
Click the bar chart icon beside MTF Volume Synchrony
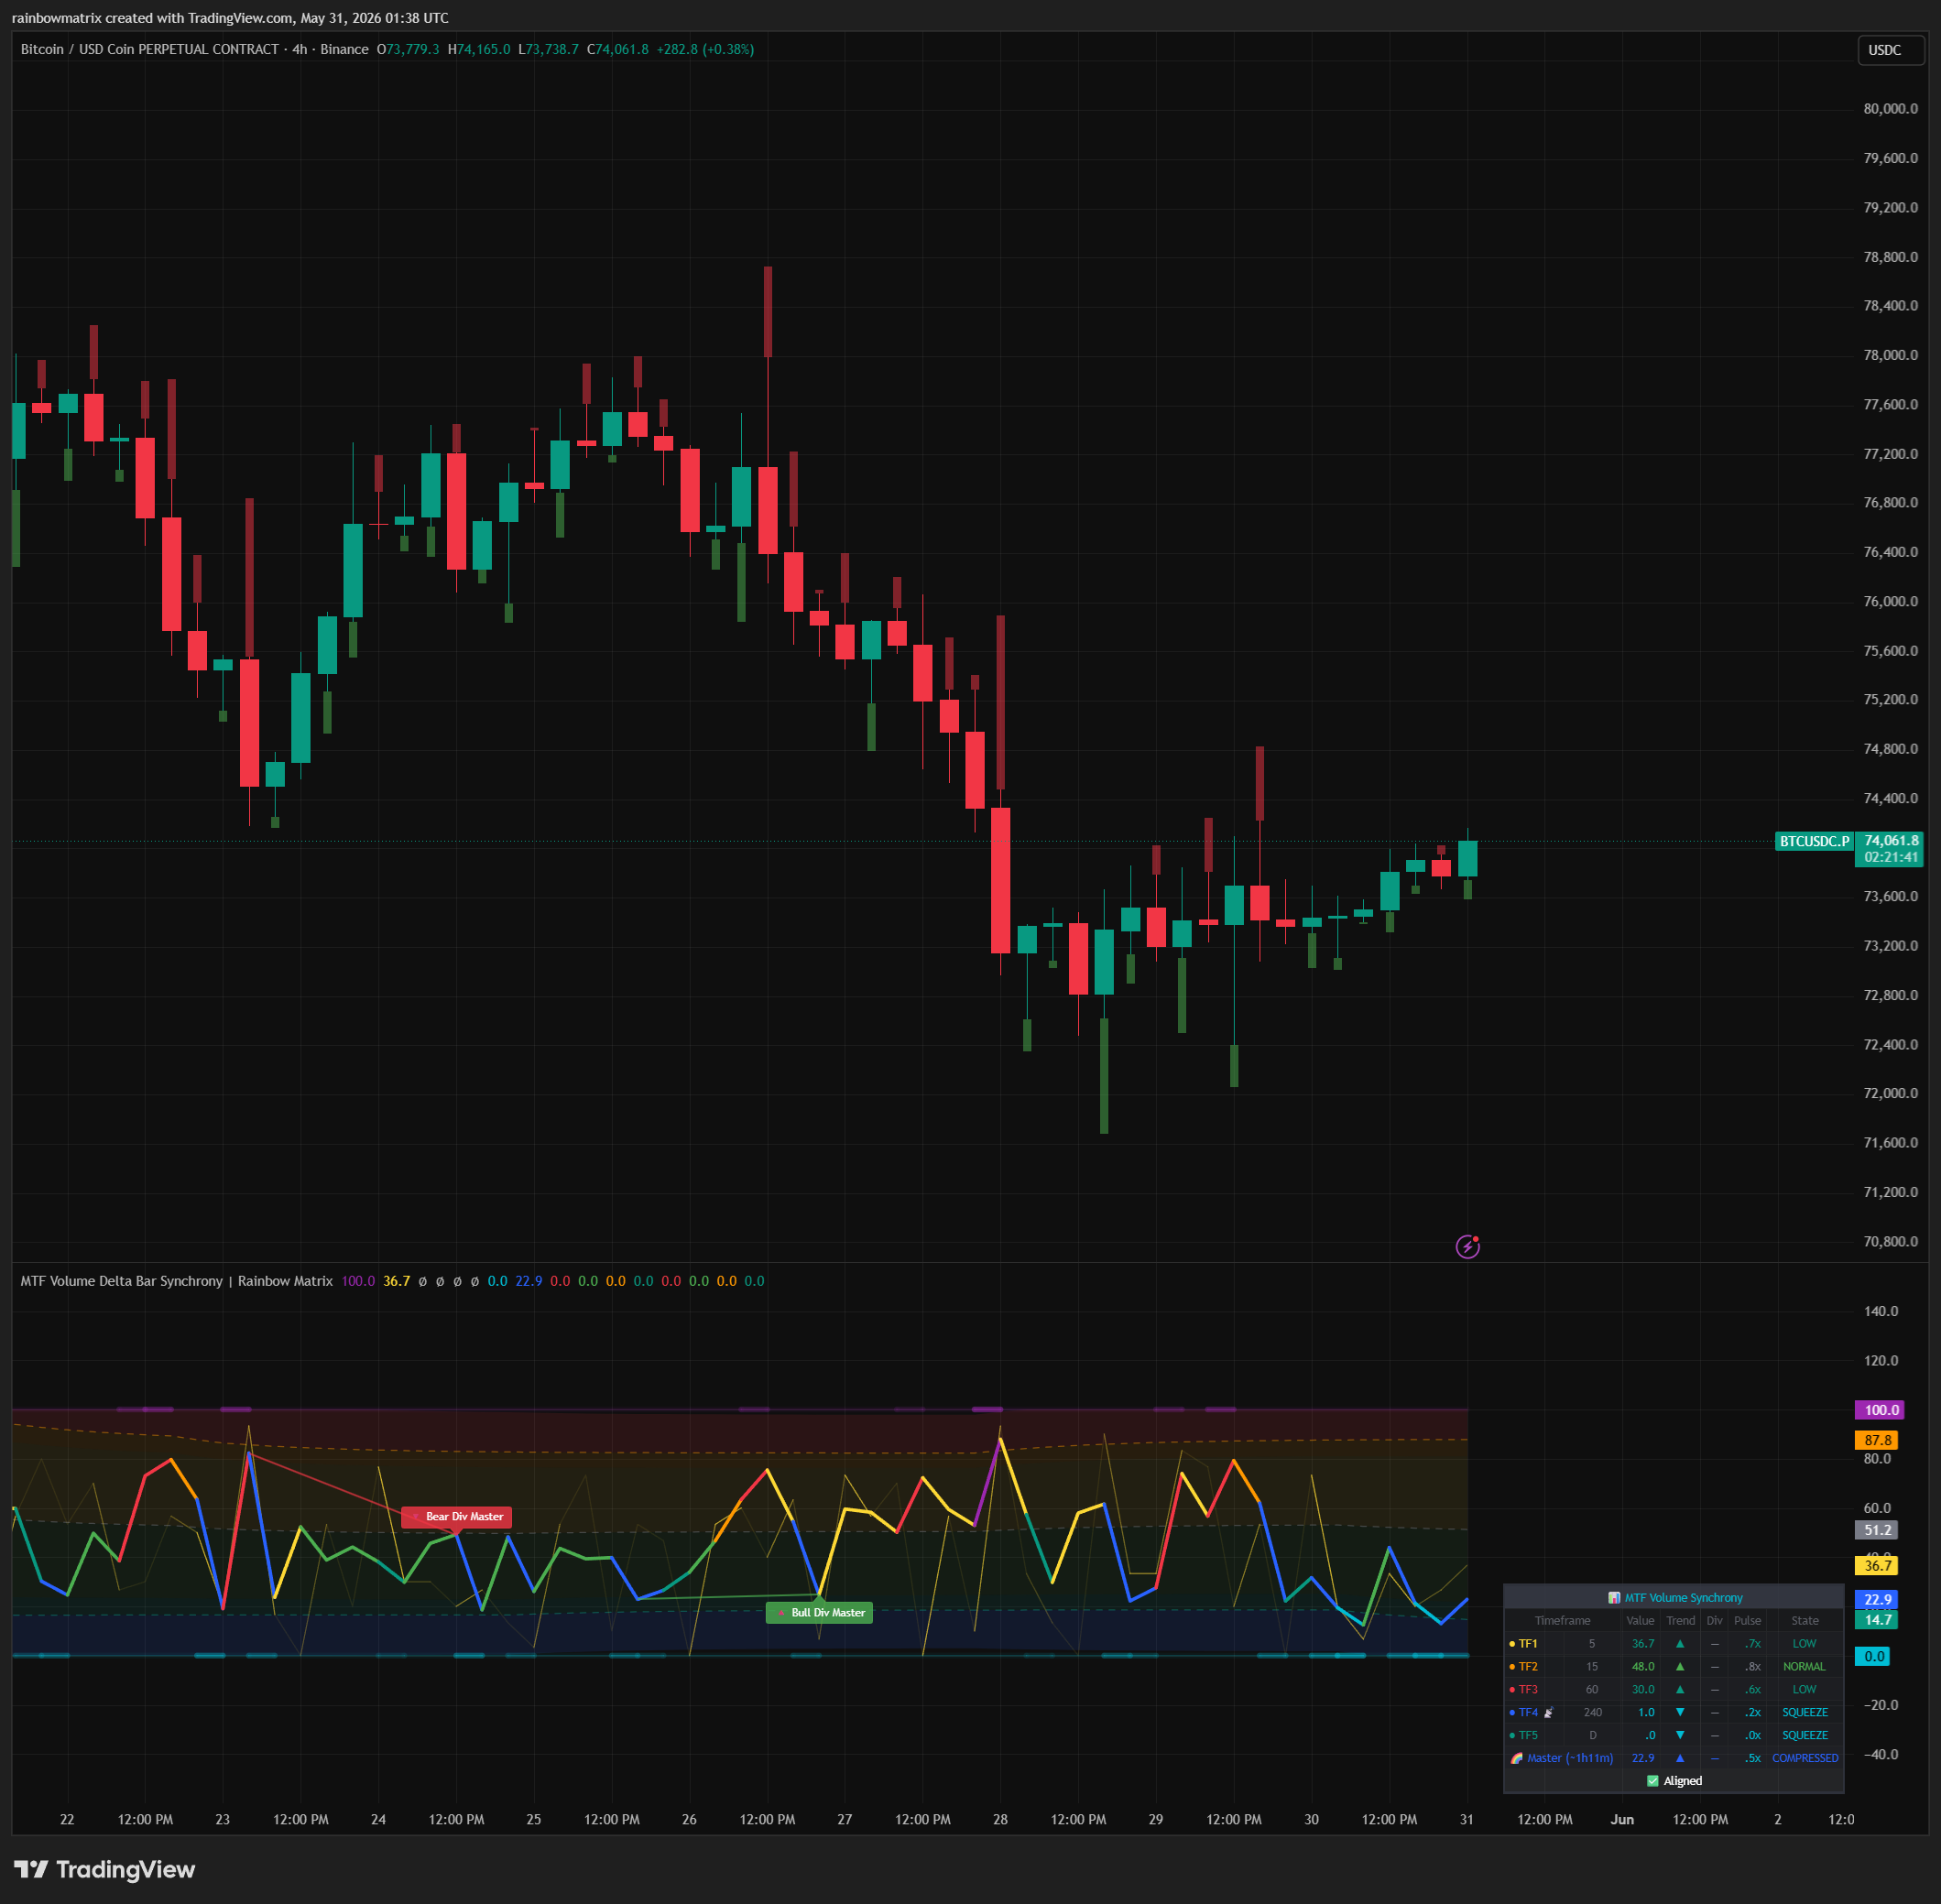point(1614,1598)
